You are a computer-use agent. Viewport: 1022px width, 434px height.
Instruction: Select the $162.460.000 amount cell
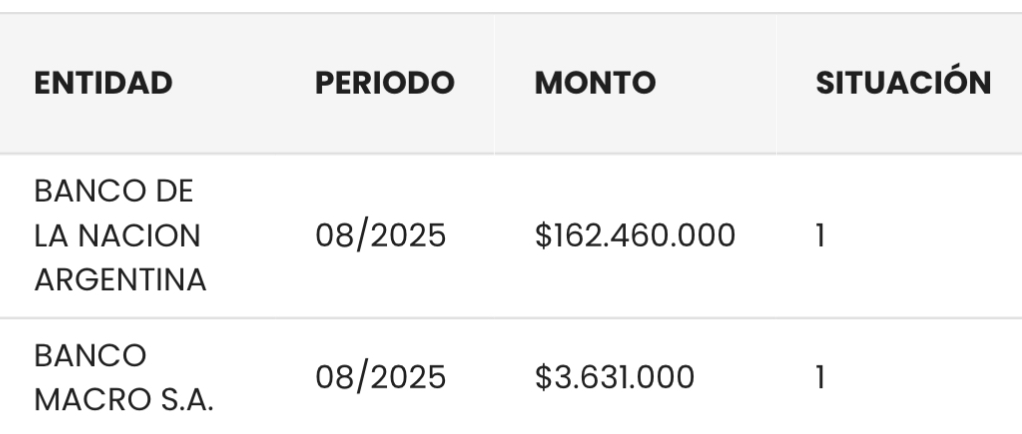click(x=635, y=237)
